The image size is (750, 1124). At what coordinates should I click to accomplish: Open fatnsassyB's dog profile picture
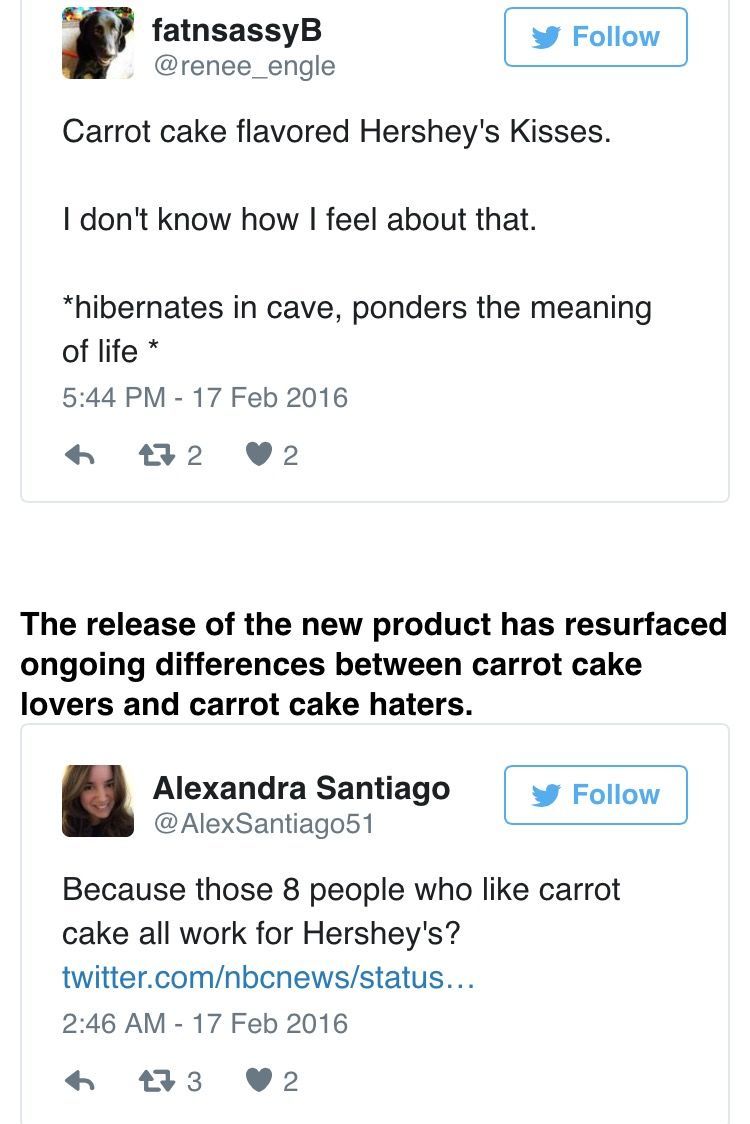click(x=97, y=43)
